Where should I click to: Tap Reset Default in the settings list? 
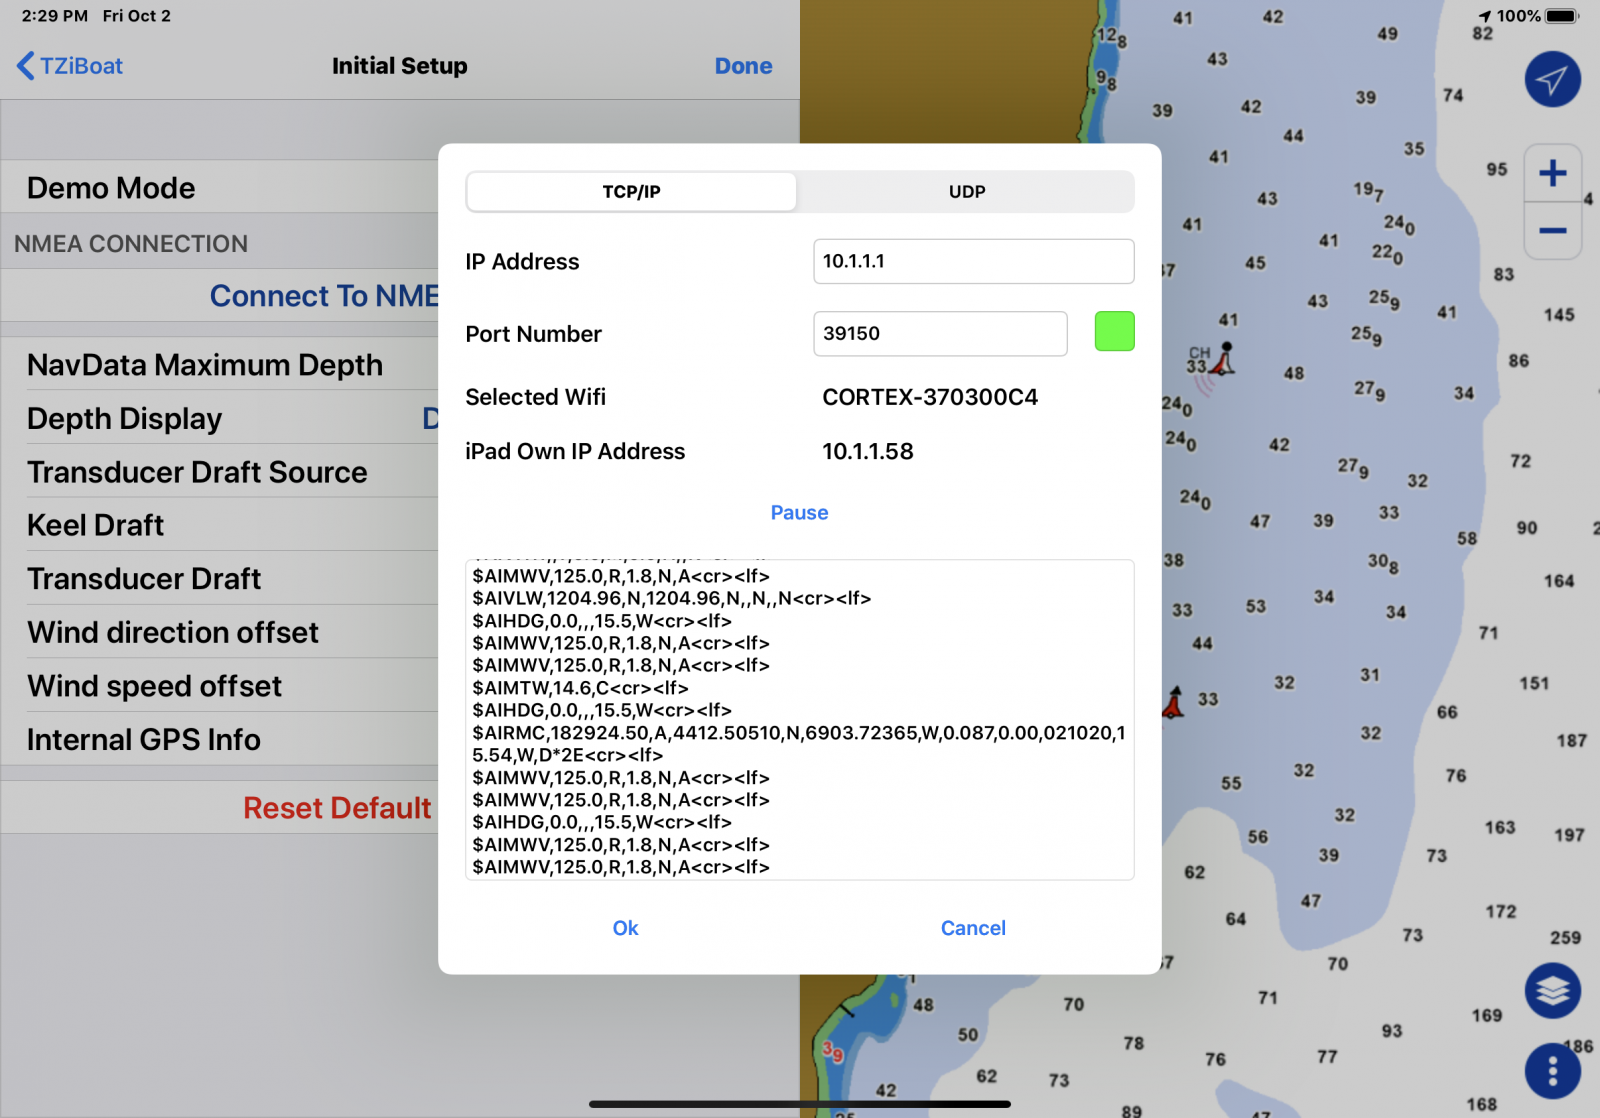tap(337, 807)
